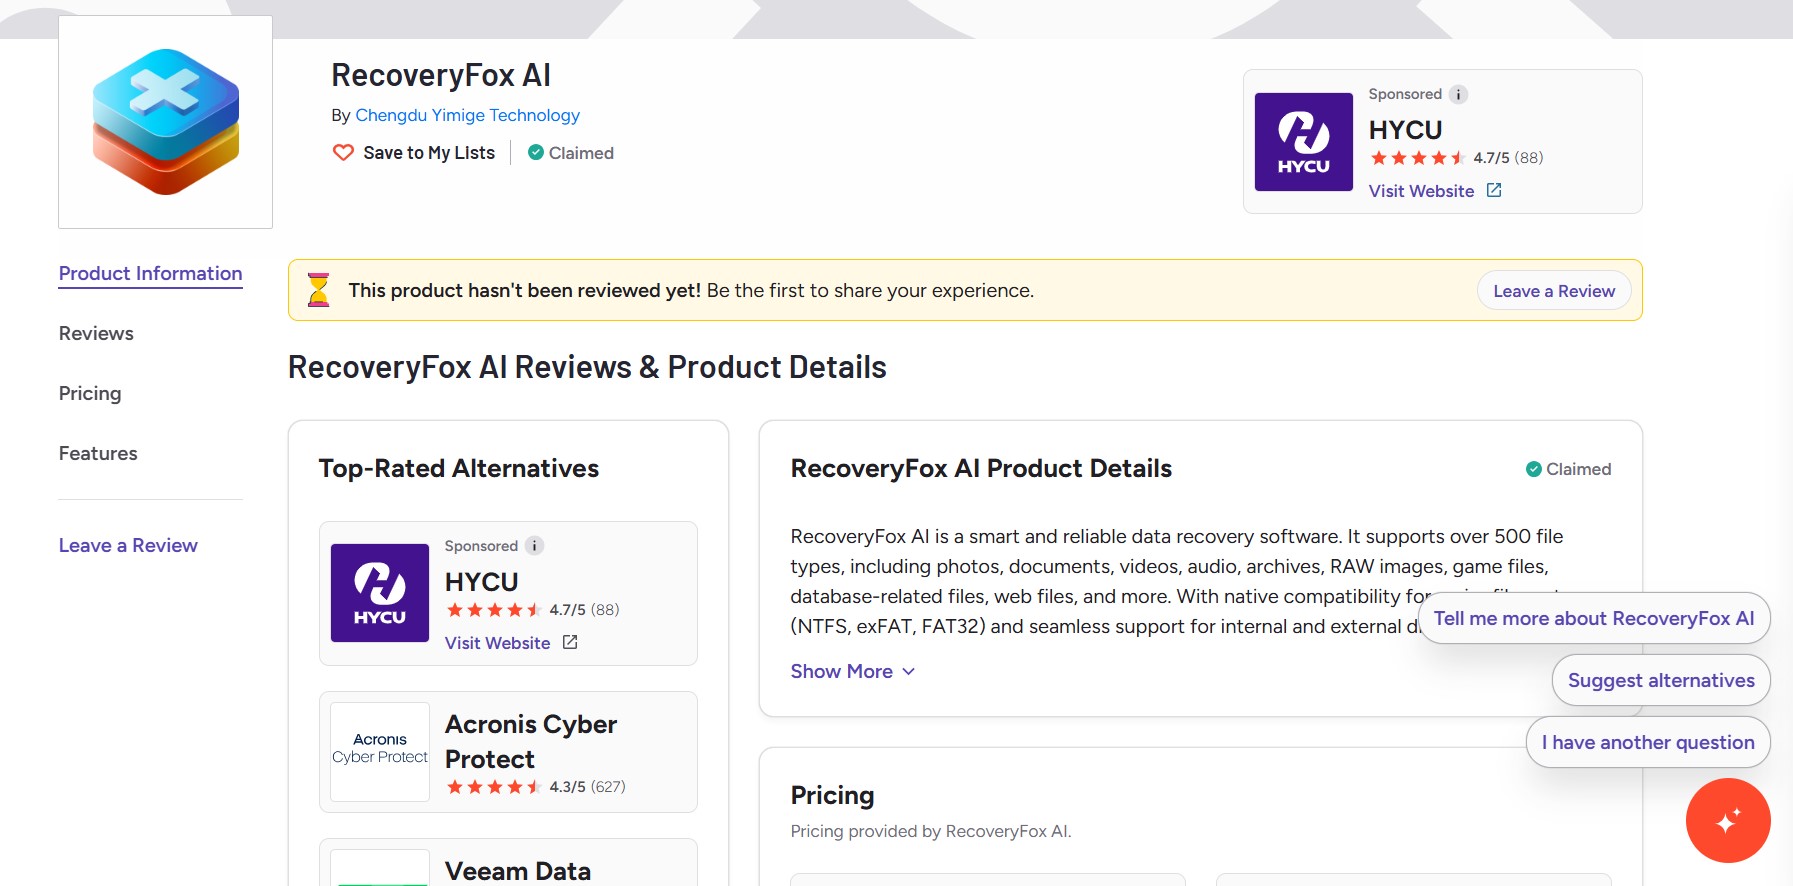
Task: Click Pricing provided by RecoveryFox AI text
Action: click(931, 831)
